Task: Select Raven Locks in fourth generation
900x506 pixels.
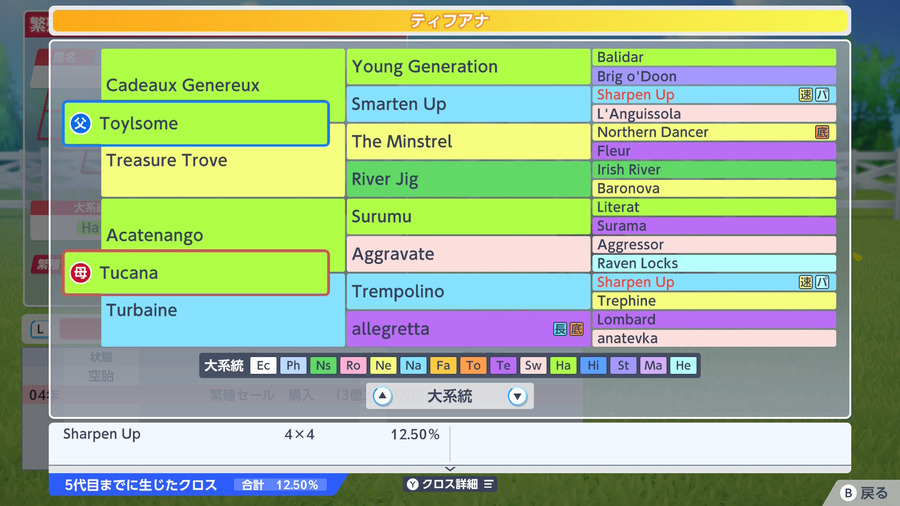Action: 714,263
